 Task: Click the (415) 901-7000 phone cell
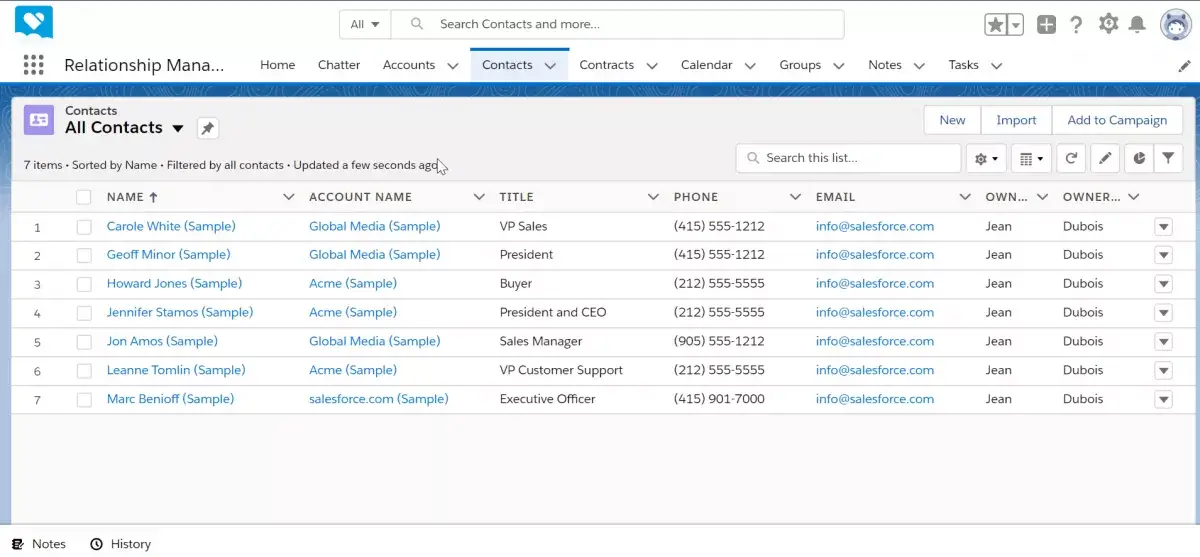tap(719, 399)
